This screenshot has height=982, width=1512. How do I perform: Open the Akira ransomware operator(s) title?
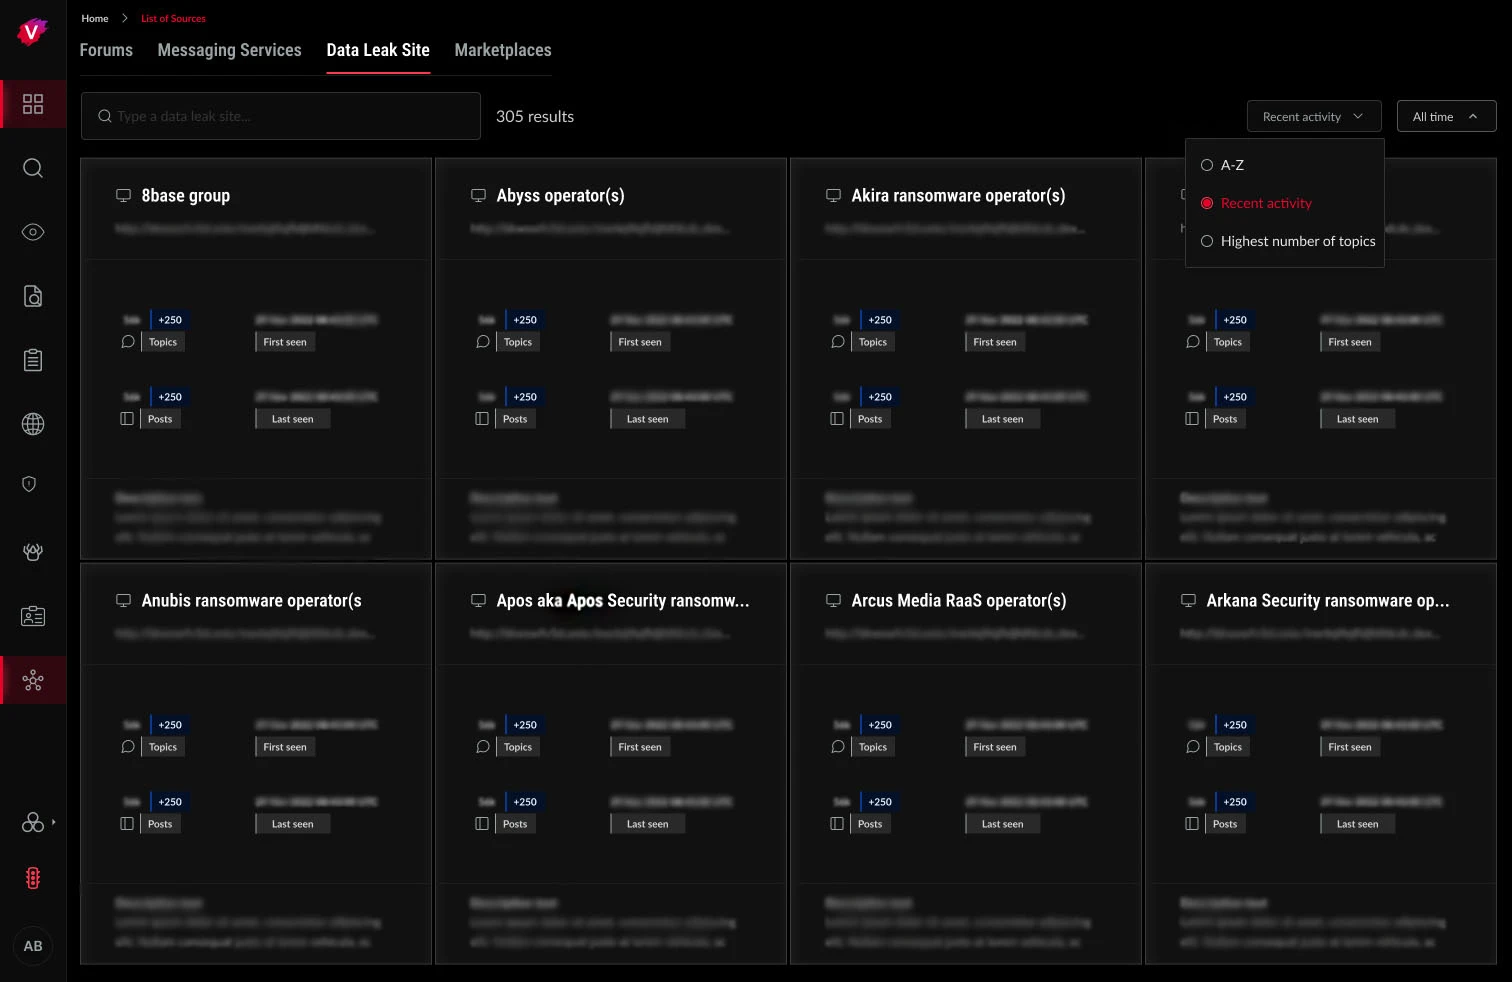958,196
